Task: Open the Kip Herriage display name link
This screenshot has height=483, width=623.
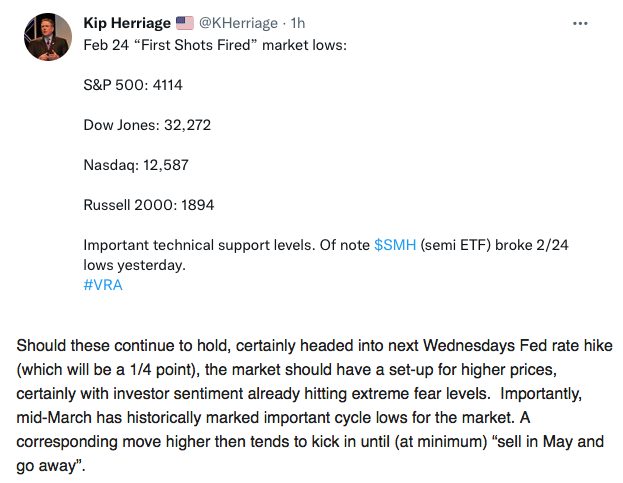Action: point(127,23)
